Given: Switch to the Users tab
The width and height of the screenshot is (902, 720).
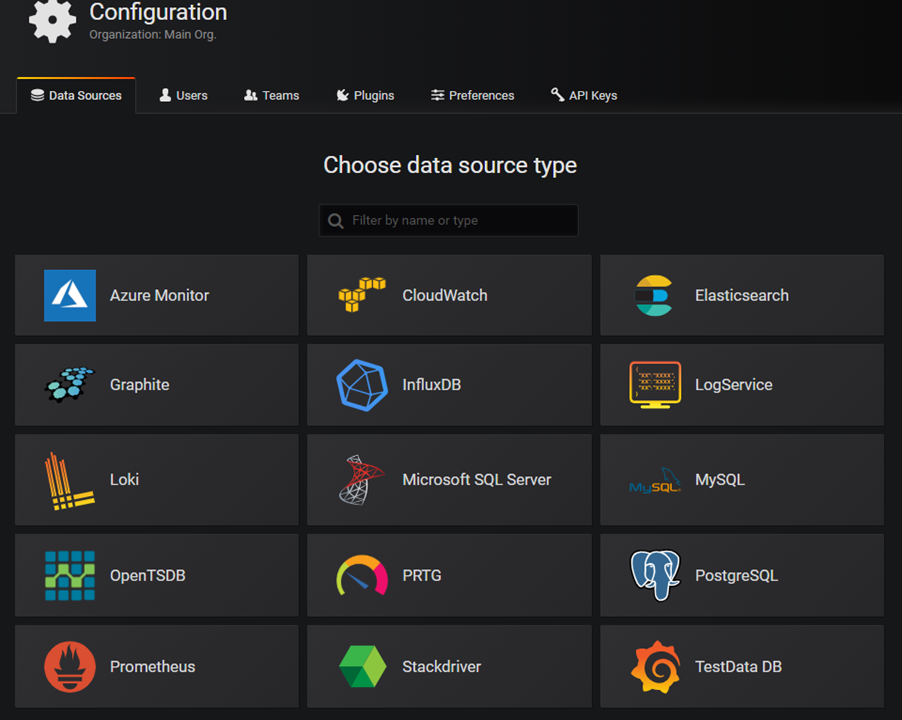Looking at the screenshot, I should click(183, 95).
